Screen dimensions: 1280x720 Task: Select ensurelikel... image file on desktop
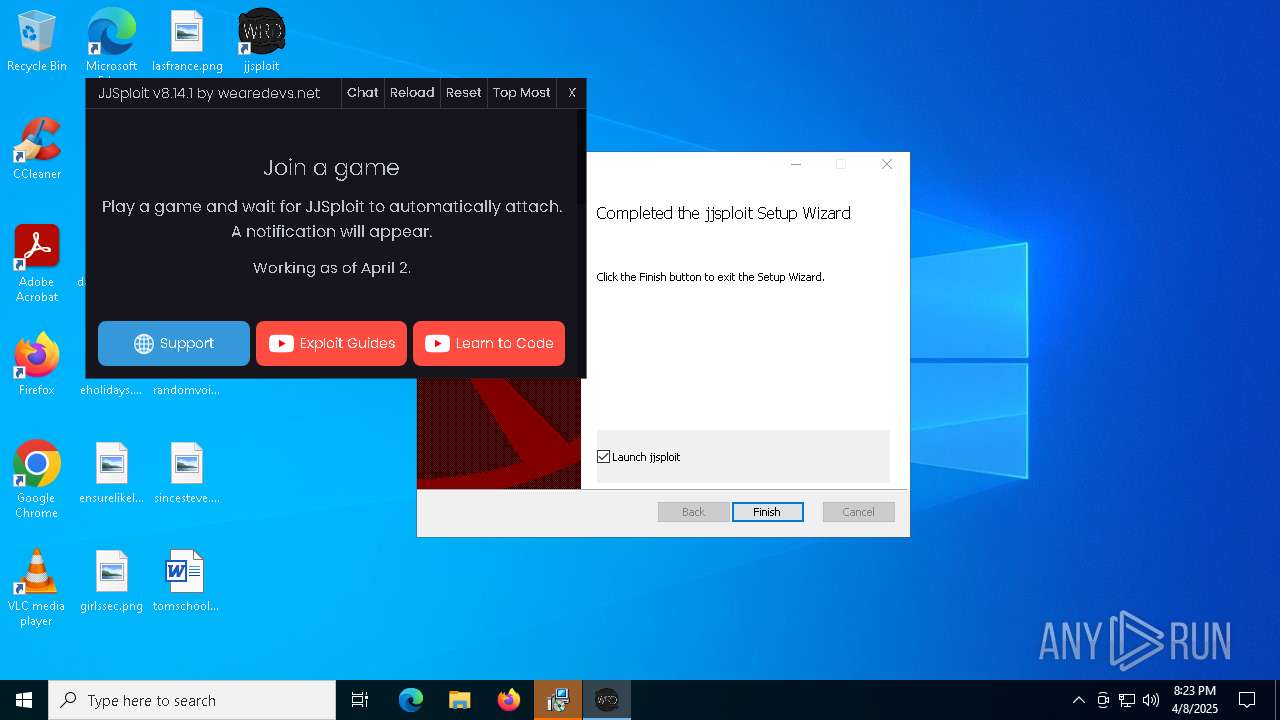click(111, 474)
